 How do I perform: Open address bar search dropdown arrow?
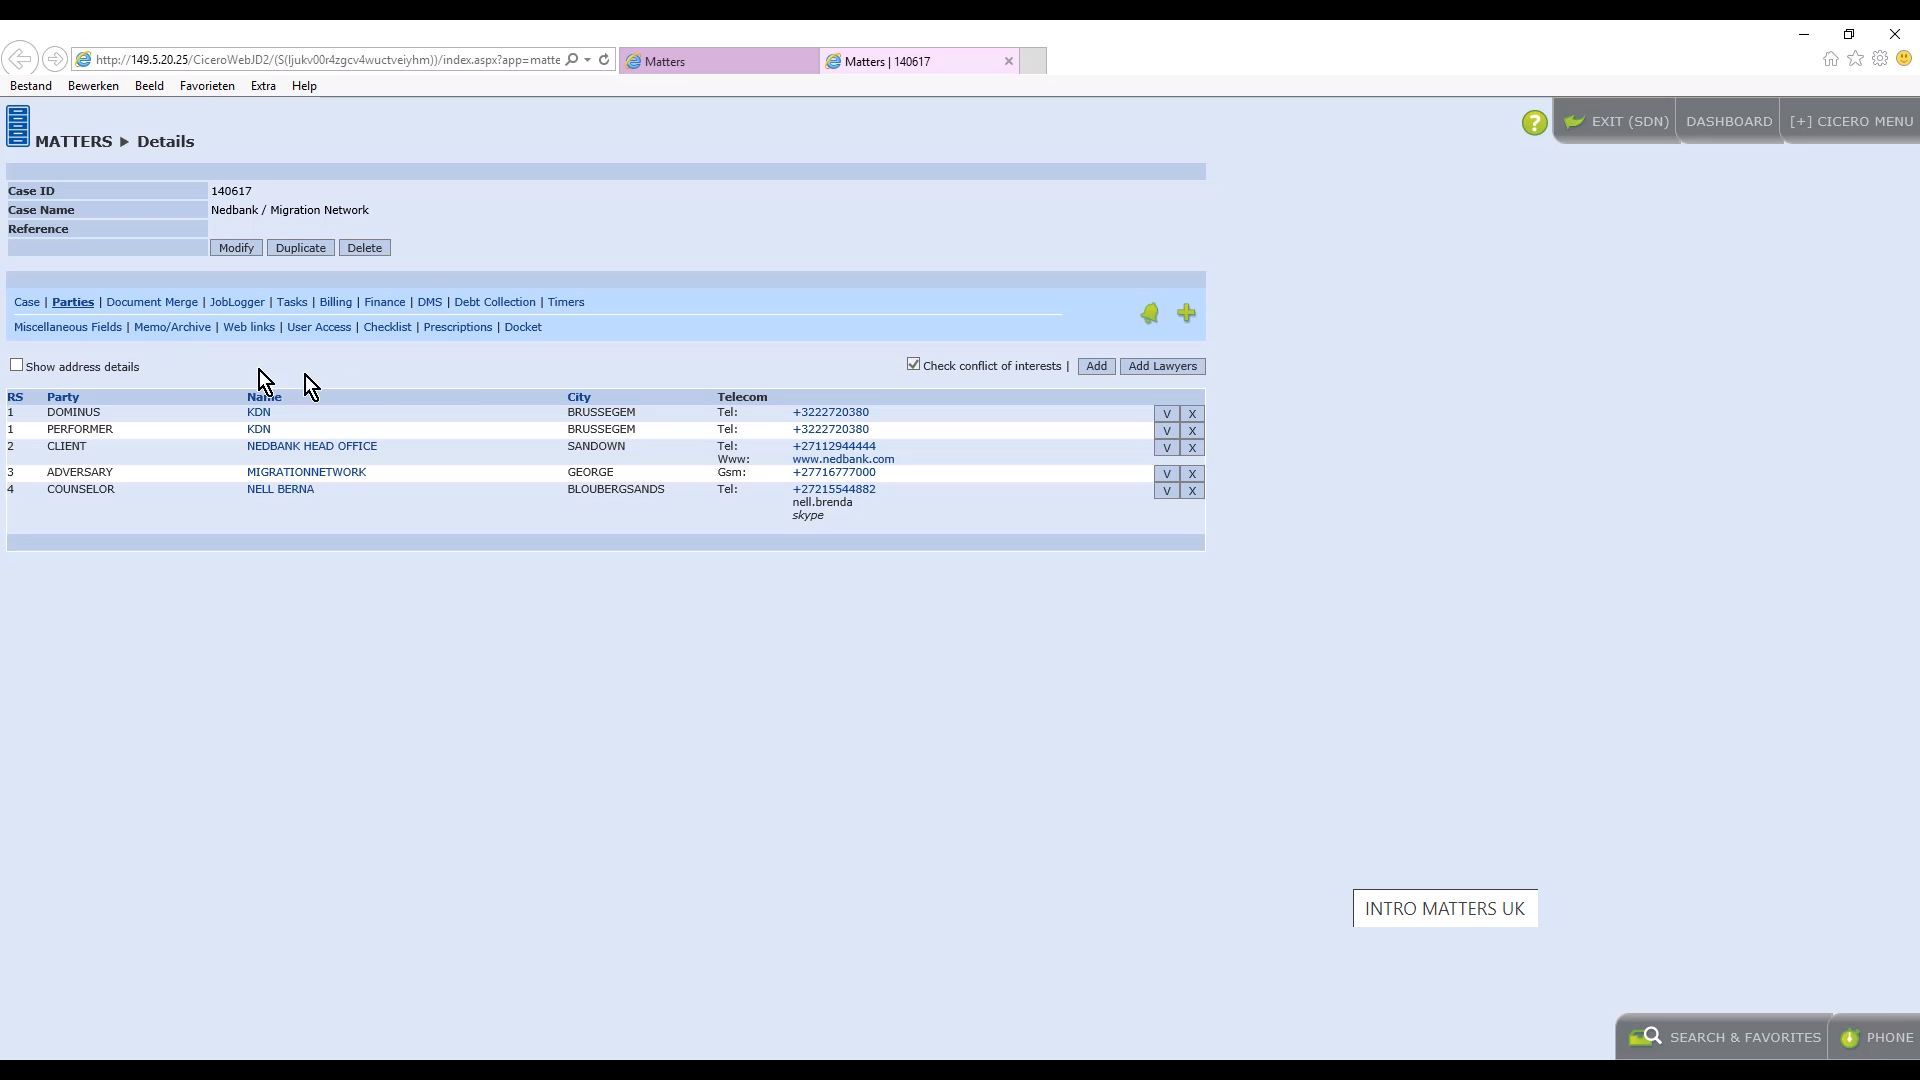587,60
